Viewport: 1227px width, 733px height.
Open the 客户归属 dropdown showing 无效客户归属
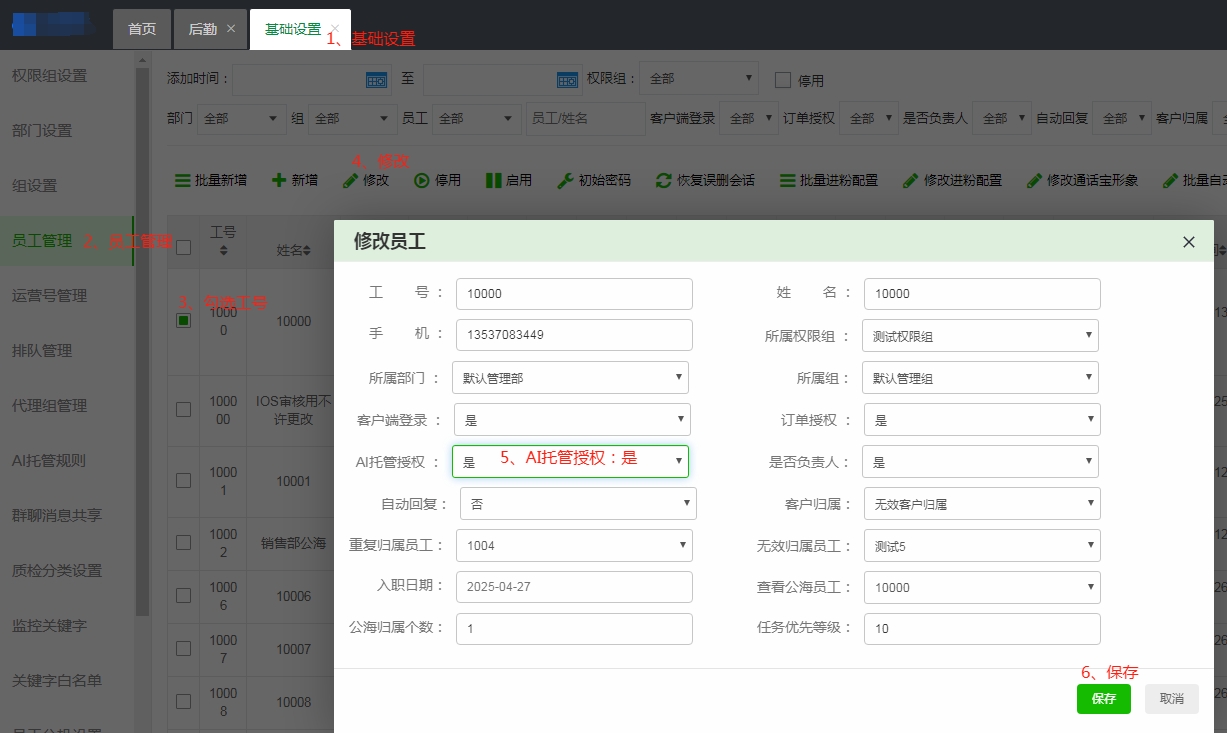point(981,503)
